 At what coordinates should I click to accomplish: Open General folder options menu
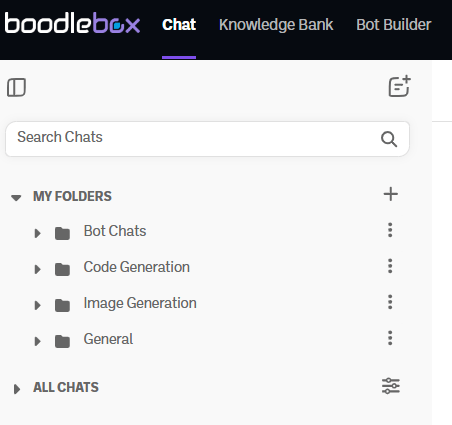tap(390, 338)
